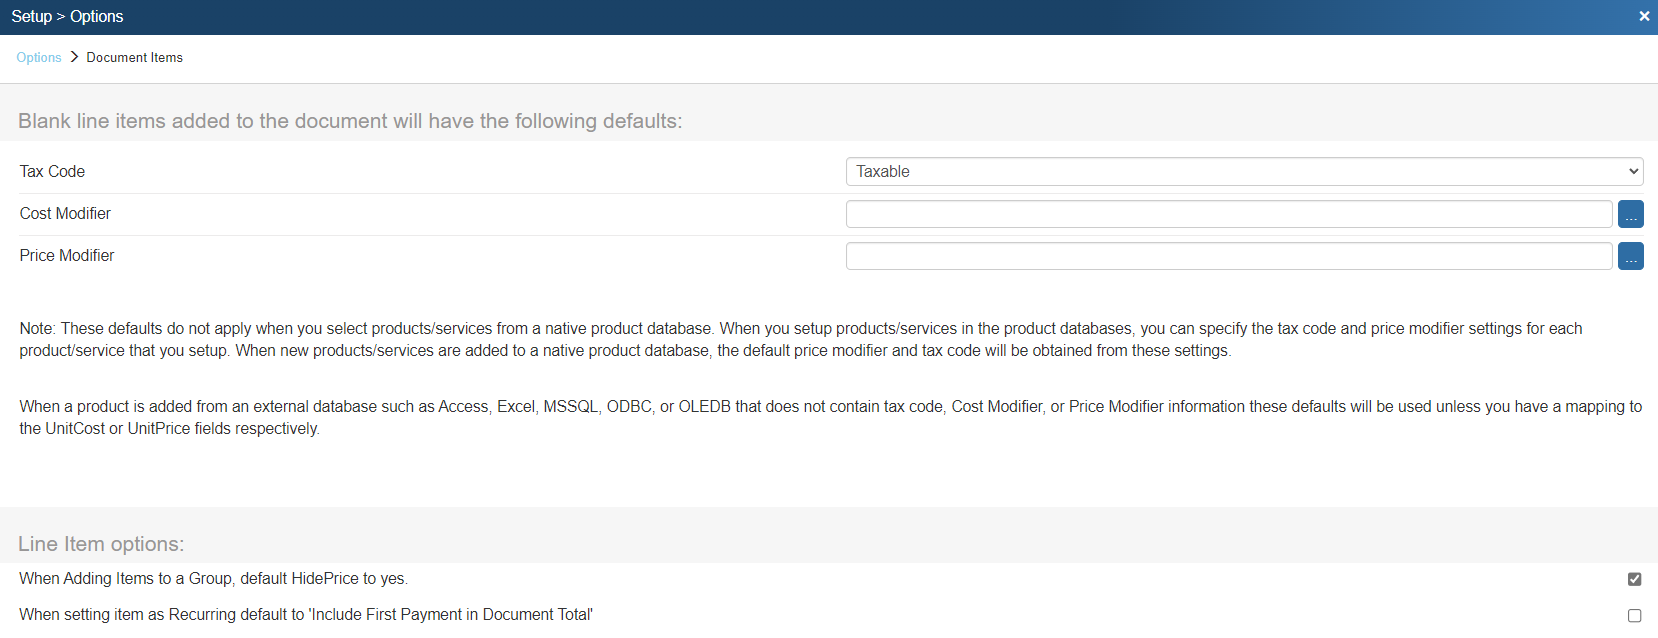Click the Cost Modifier label
The image size is (1658, 638).
[x=65, y=214]
